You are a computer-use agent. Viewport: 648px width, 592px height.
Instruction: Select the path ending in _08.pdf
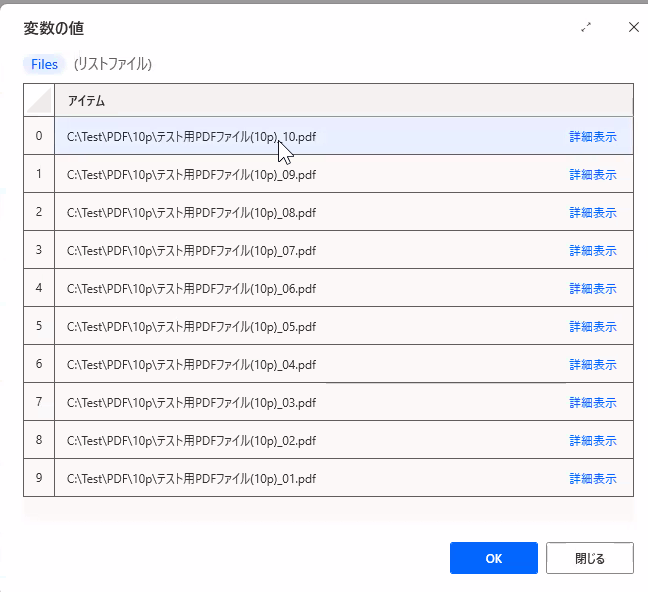(191, 213)
